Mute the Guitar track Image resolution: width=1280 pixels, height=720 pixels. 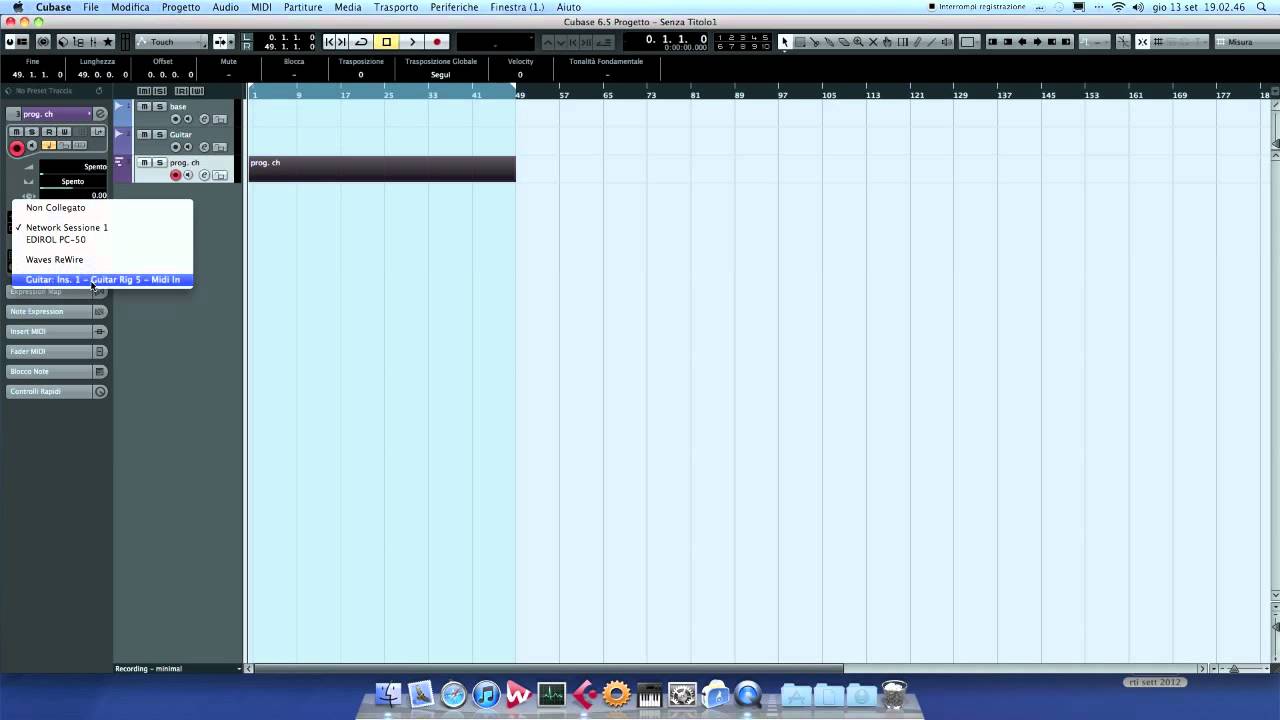(x=144, y=135)
